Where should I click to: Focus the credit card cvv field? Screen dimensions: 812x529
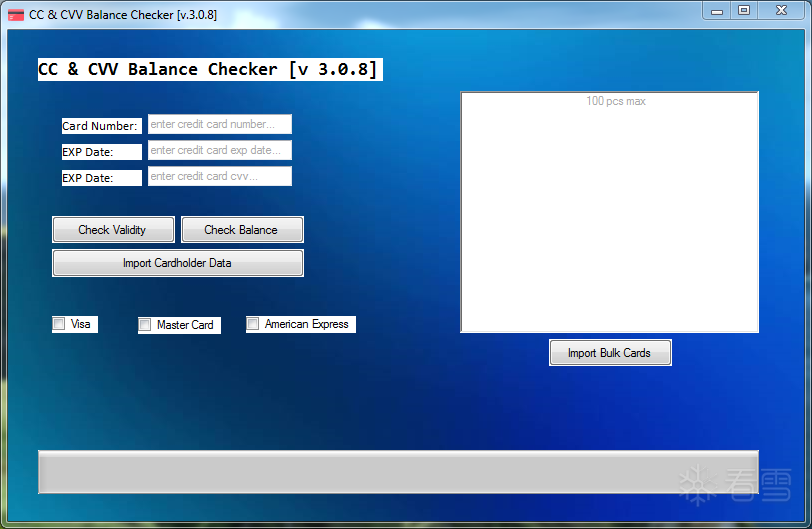click(220, 176)
